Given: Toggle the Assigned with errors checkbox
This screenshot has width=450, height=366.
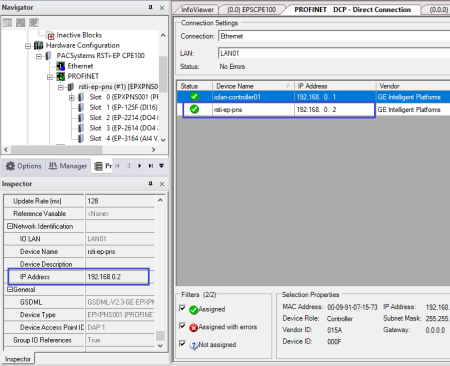Looking at the screenshot, I should 182,326.
